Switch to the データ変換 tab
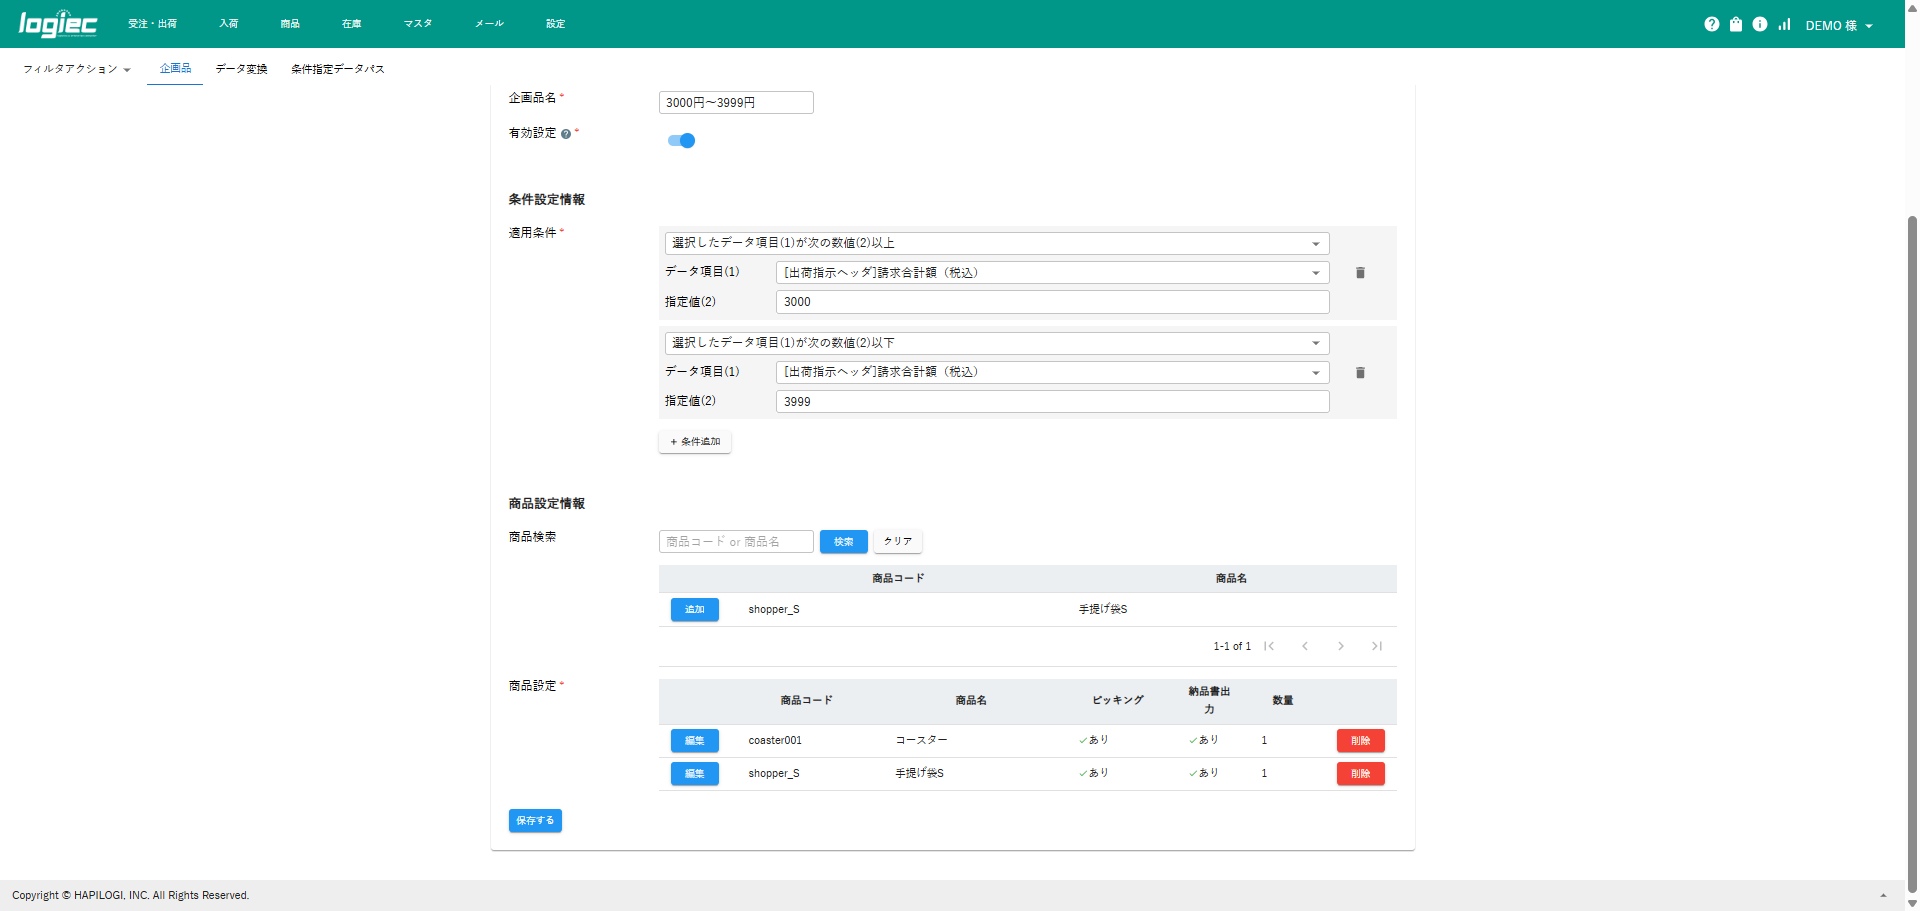This screenshot has width=1920, height=911. (241, 69)
